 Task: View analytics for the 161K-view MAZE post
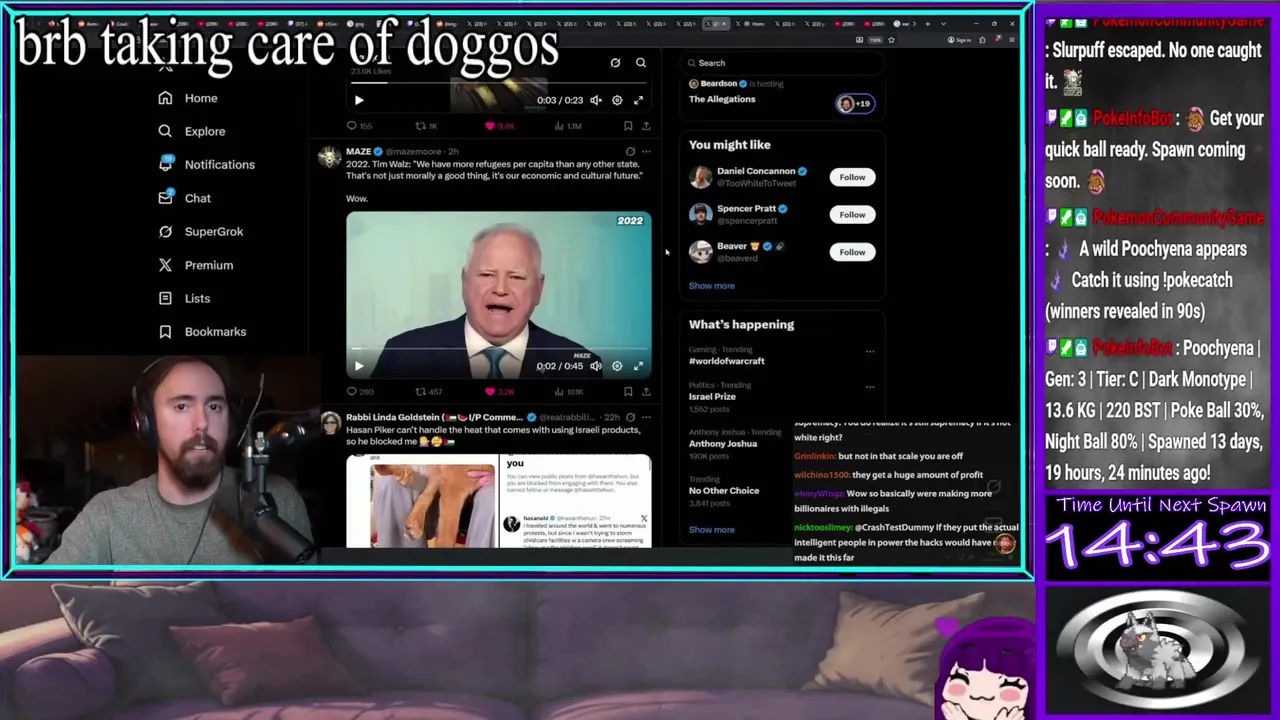[x=569, y=392]
